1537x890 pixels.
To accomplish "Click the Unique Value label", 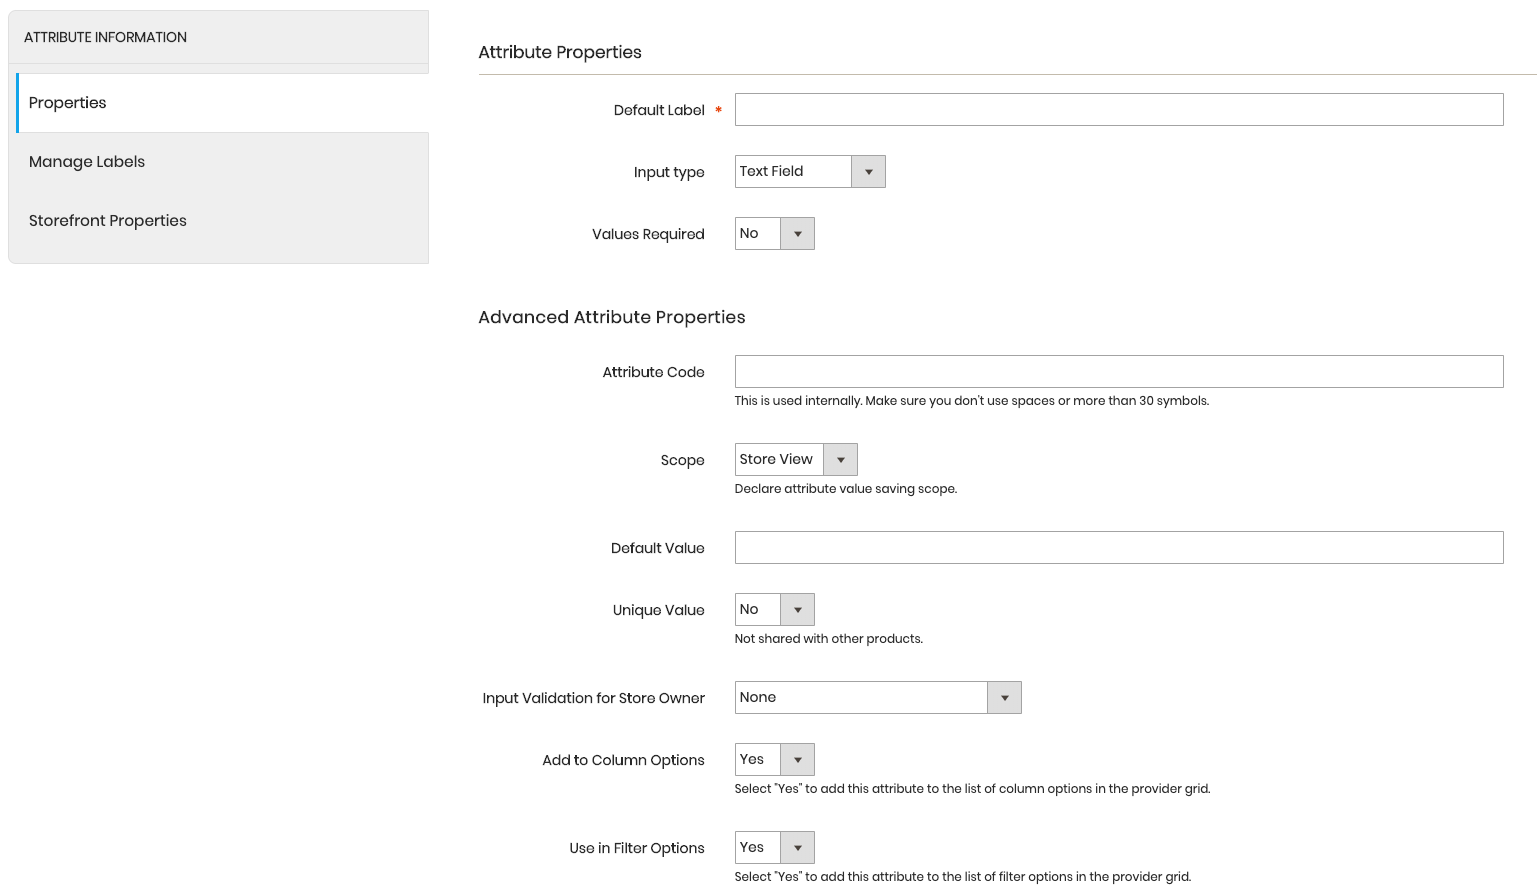I will [x=659, y=610].
